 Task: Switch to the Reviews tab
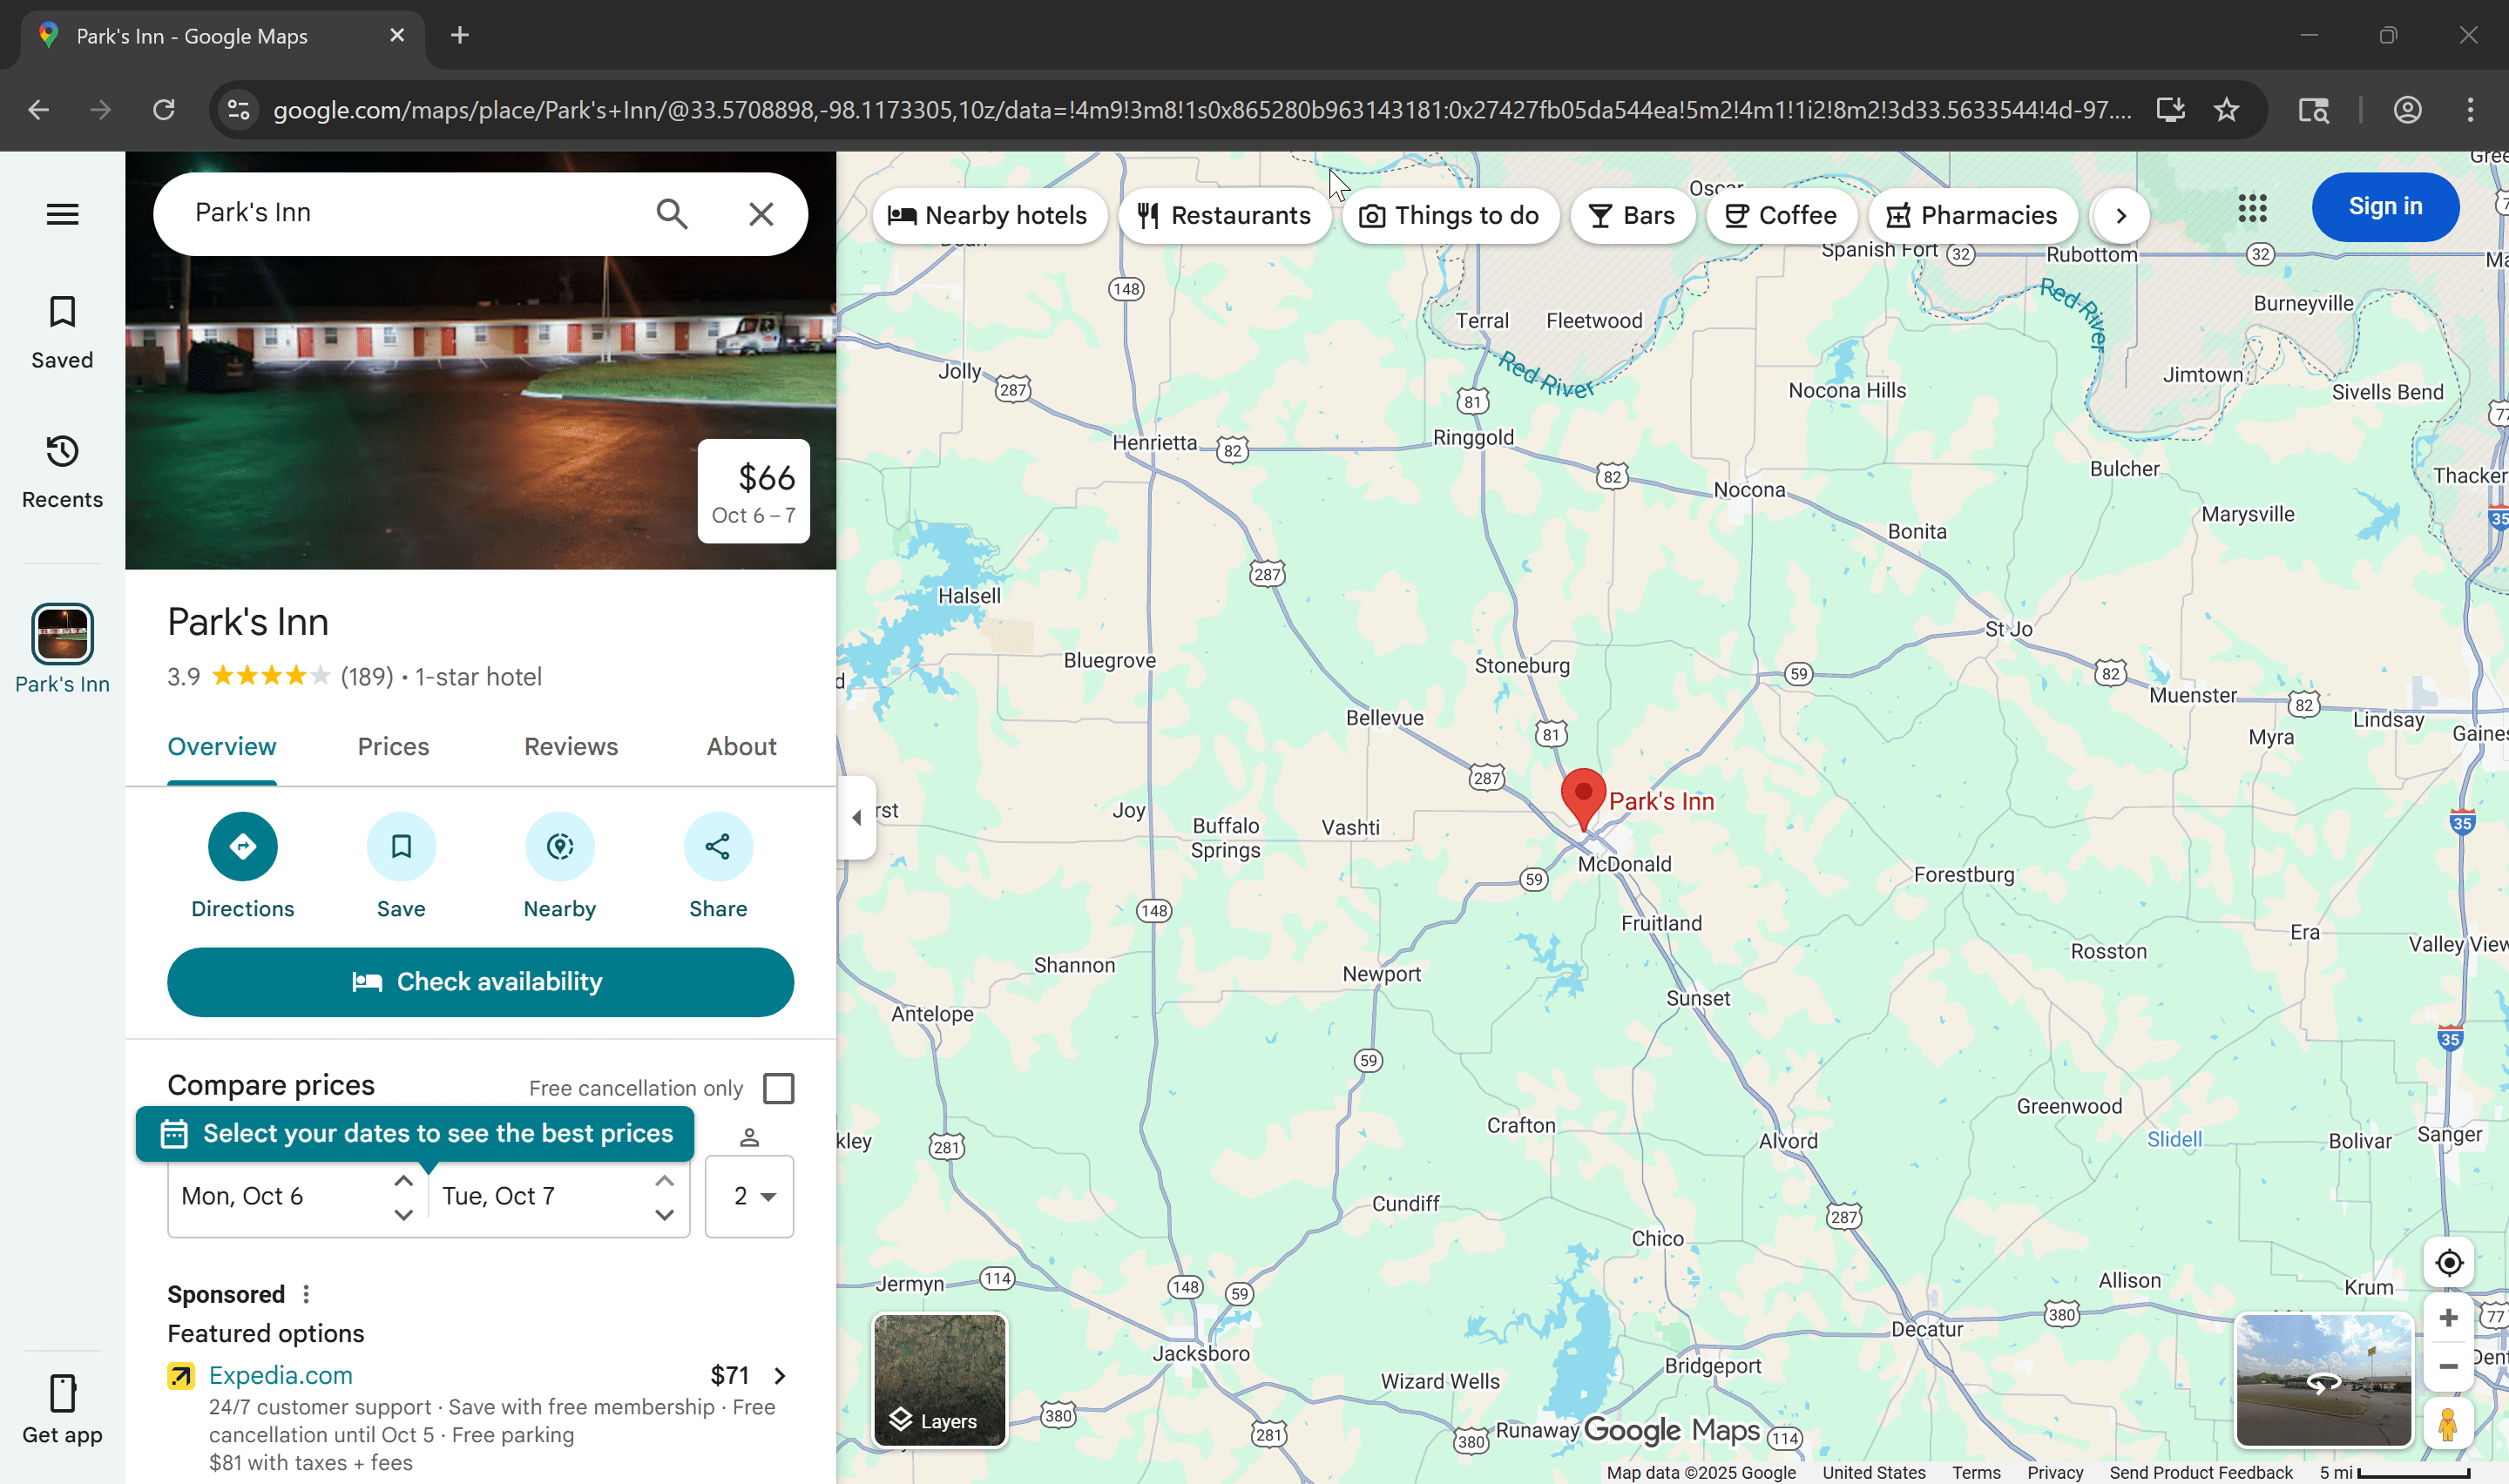570,747
